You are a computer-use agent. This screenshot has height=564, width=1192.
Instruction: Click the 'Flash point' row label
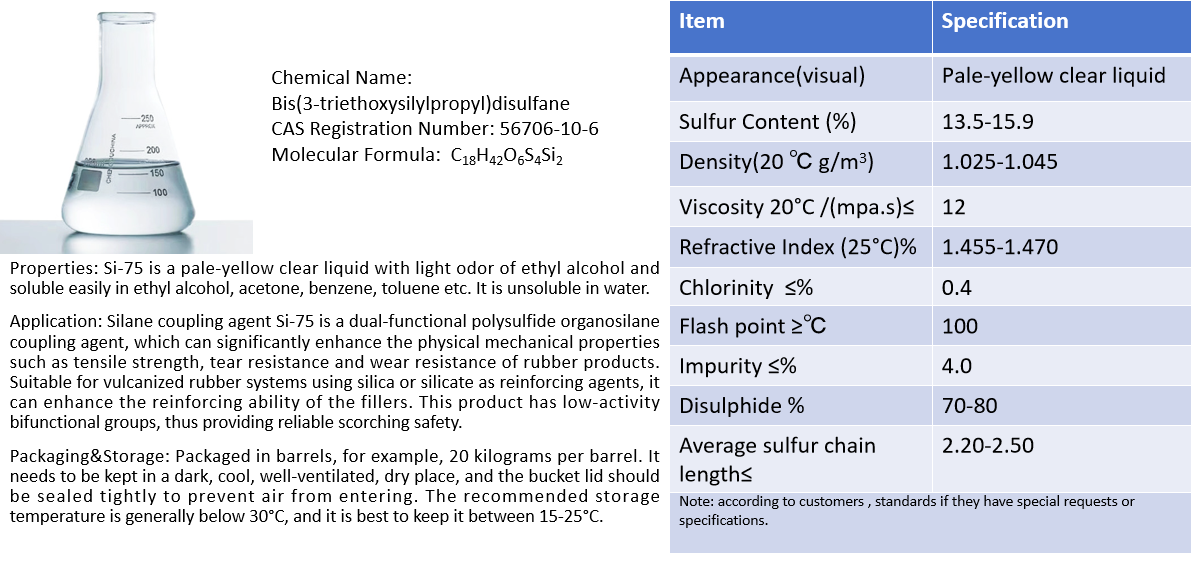[752, 327]
